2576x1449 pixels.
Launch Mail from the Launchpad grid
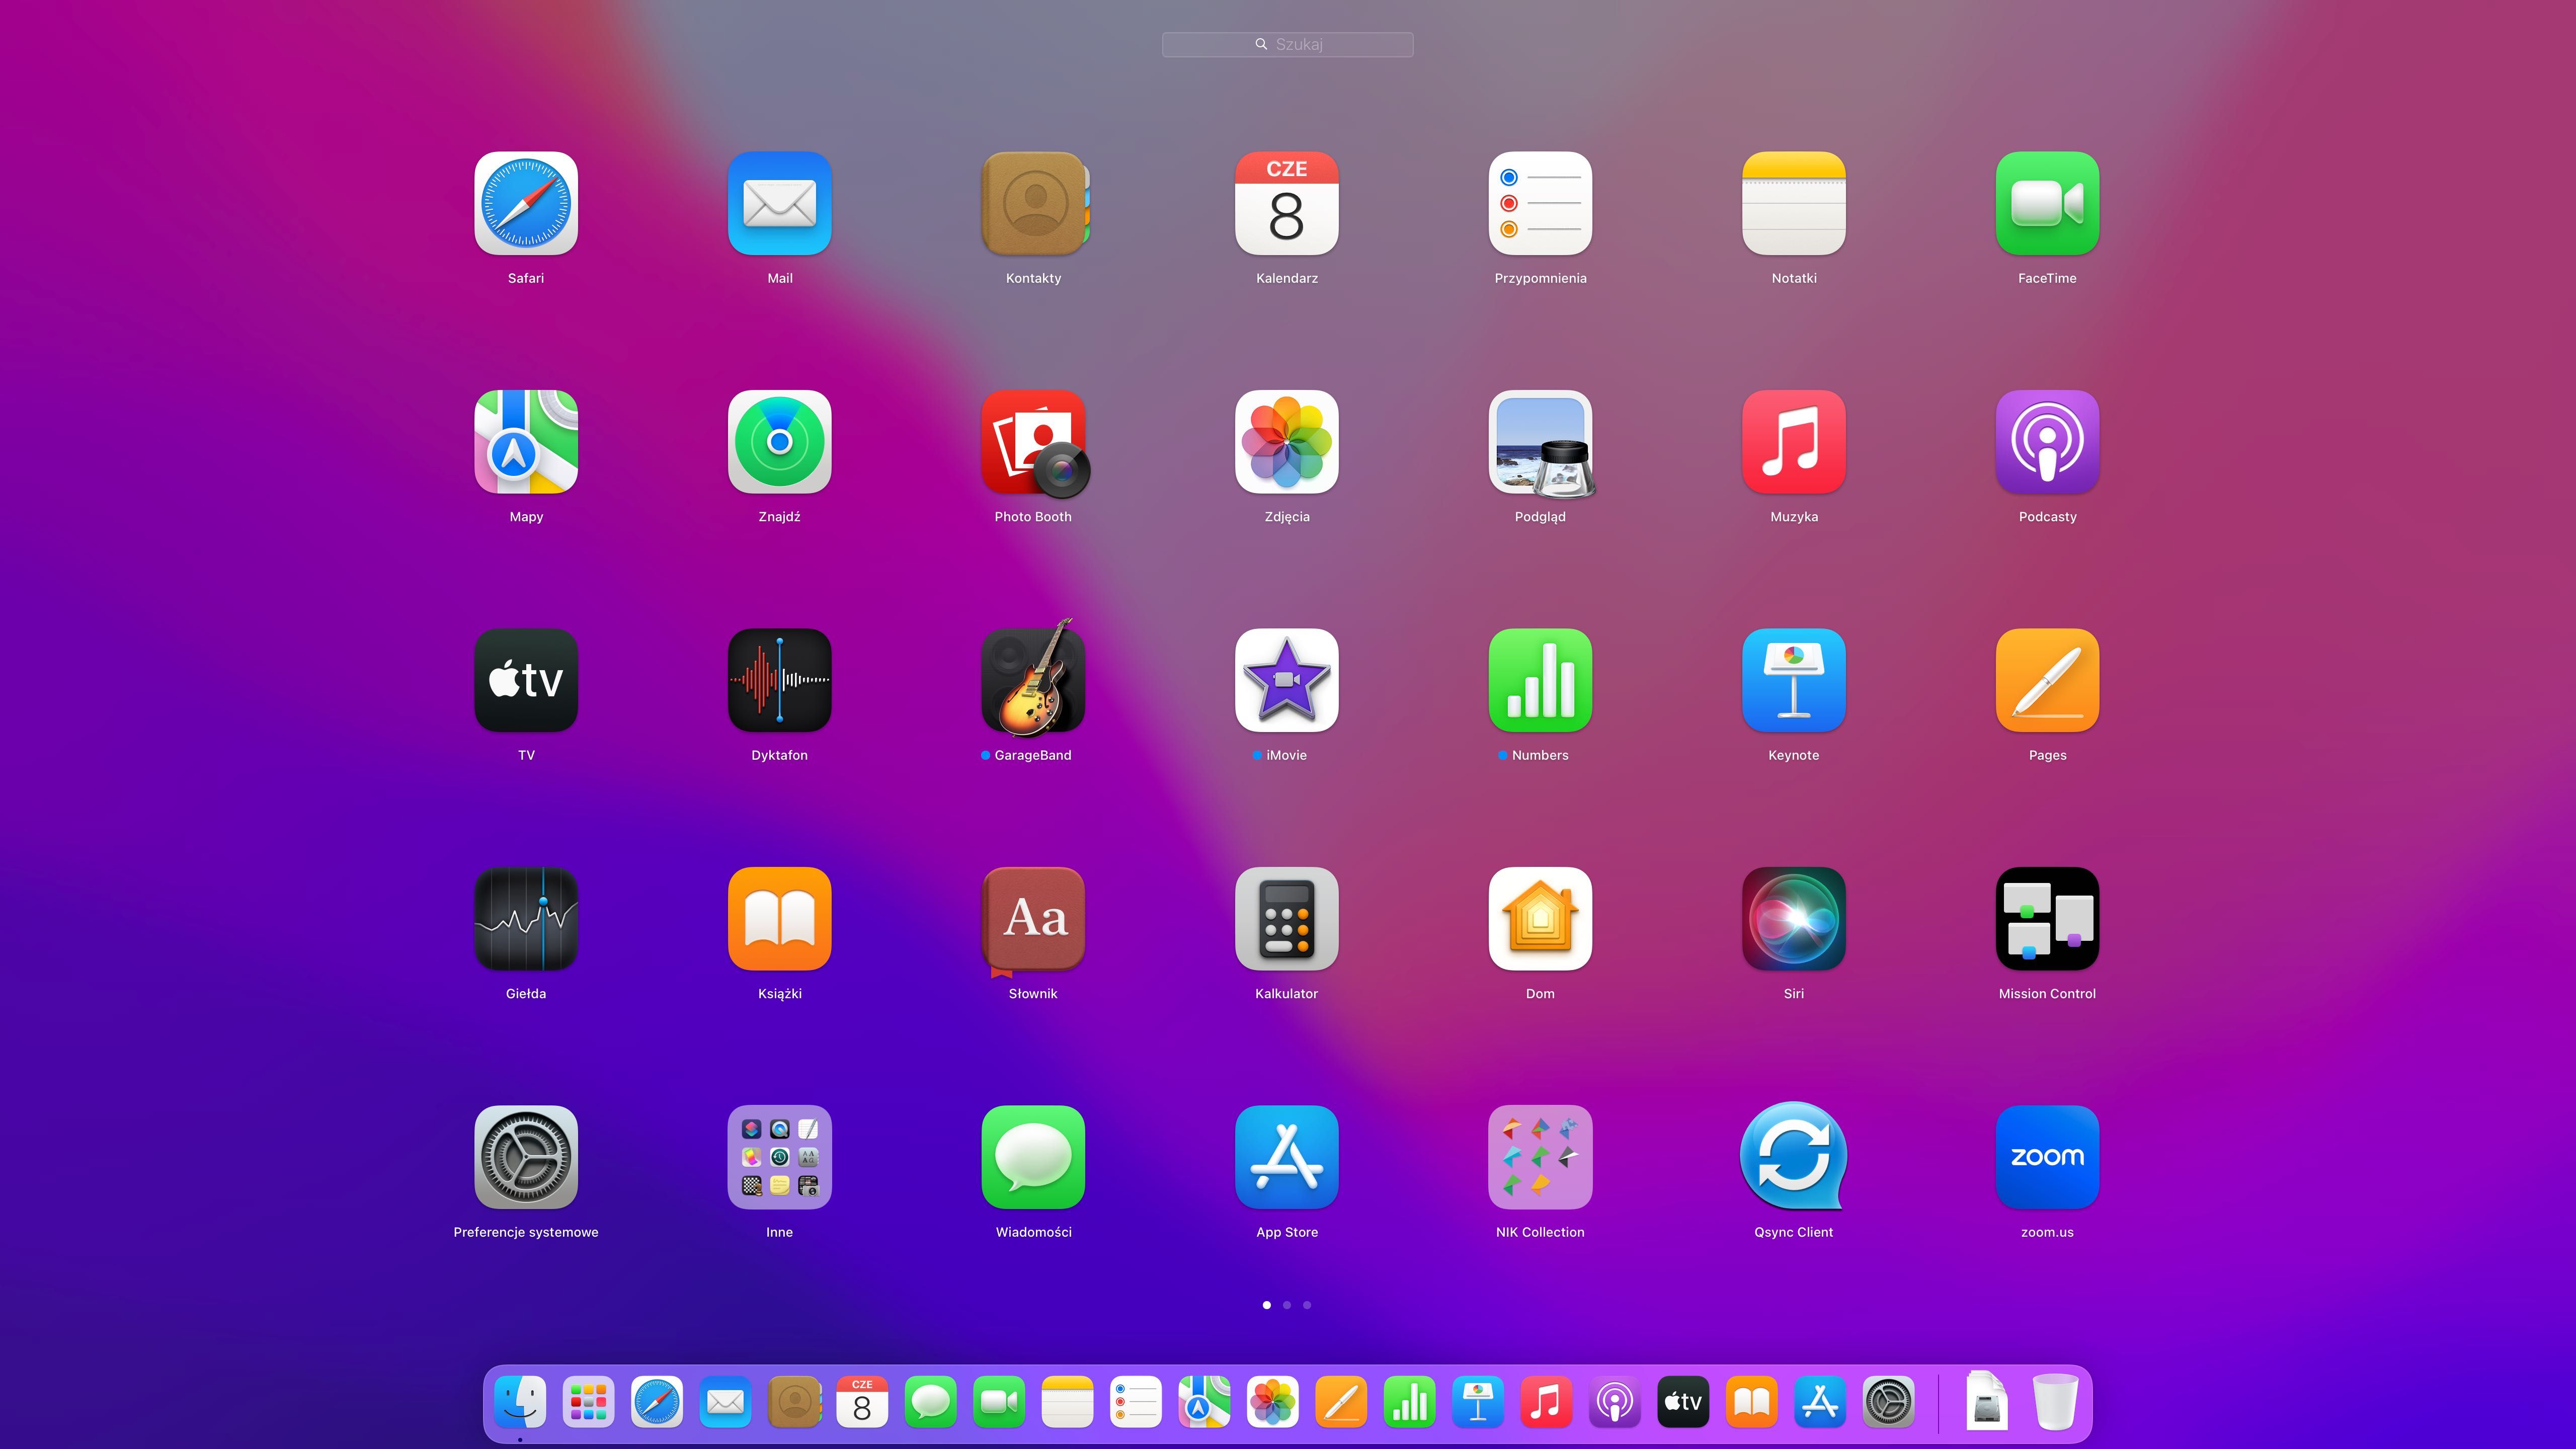coord(780,203)
